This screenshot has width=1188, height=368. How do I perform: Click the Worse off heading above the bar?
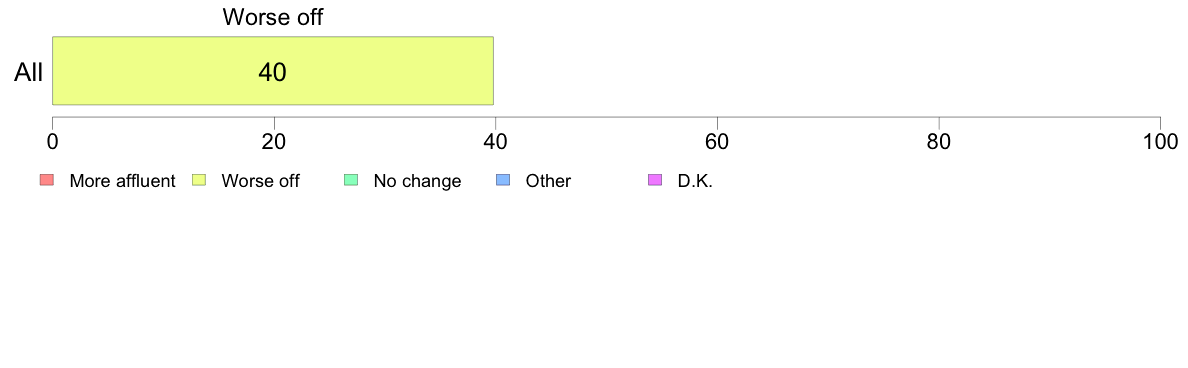coord(273,17)
